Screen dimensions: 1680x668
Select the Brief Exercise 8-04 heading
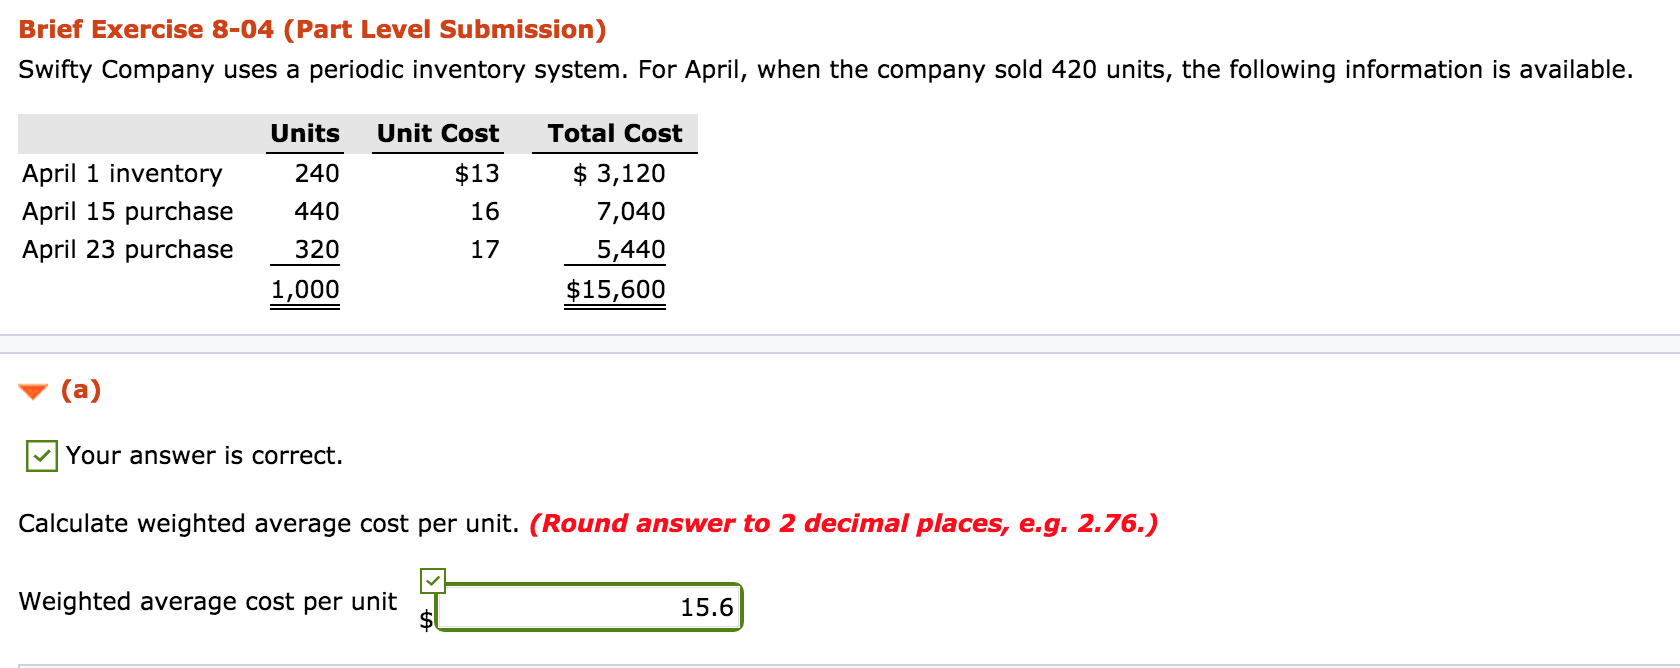(310, 29)
